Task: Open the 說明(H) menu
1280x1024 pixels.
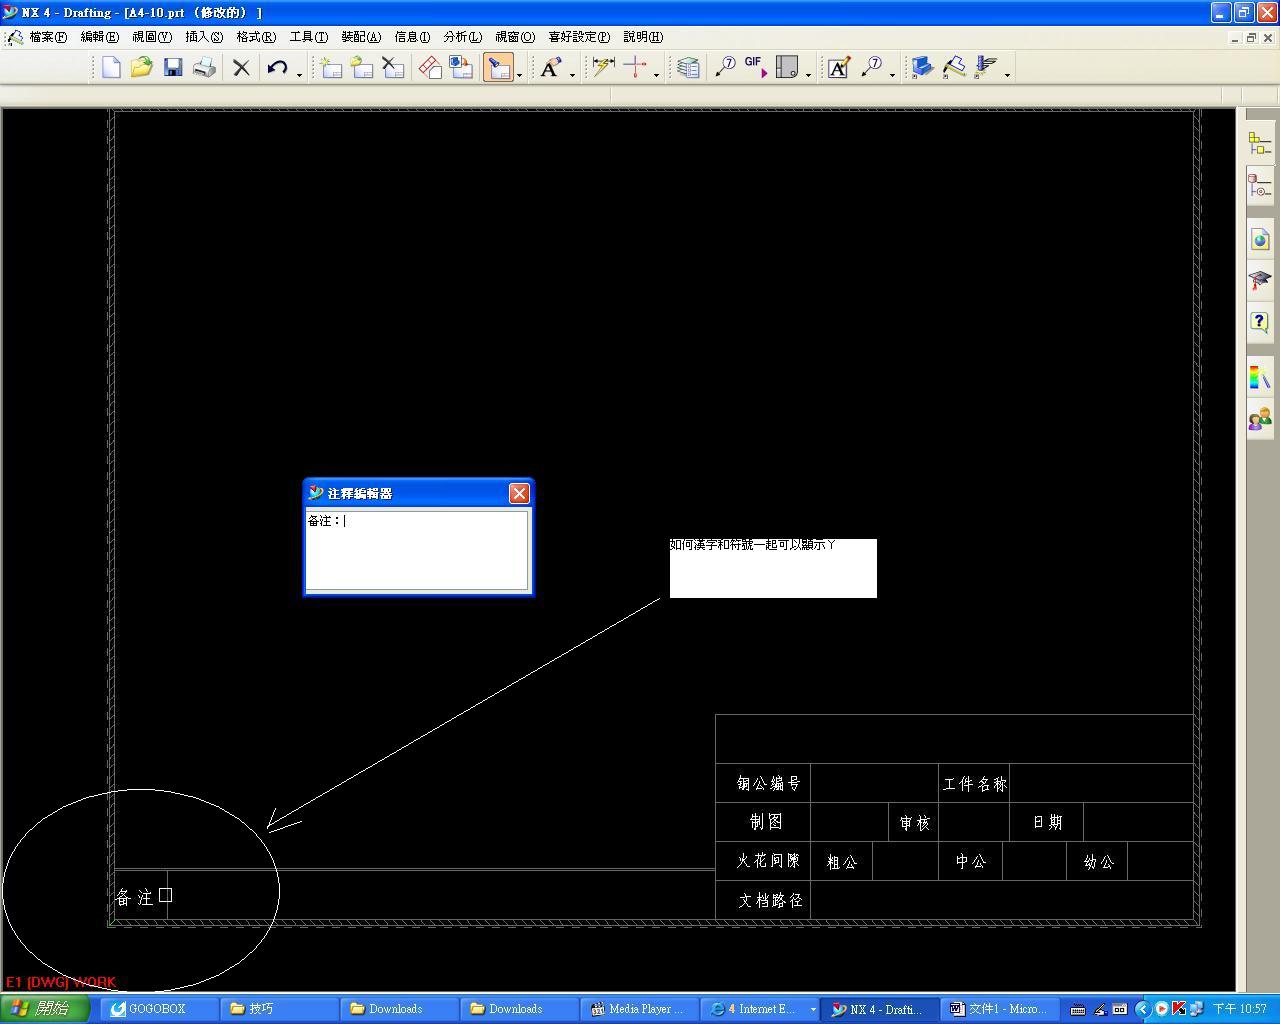Action: click(643, 37)
